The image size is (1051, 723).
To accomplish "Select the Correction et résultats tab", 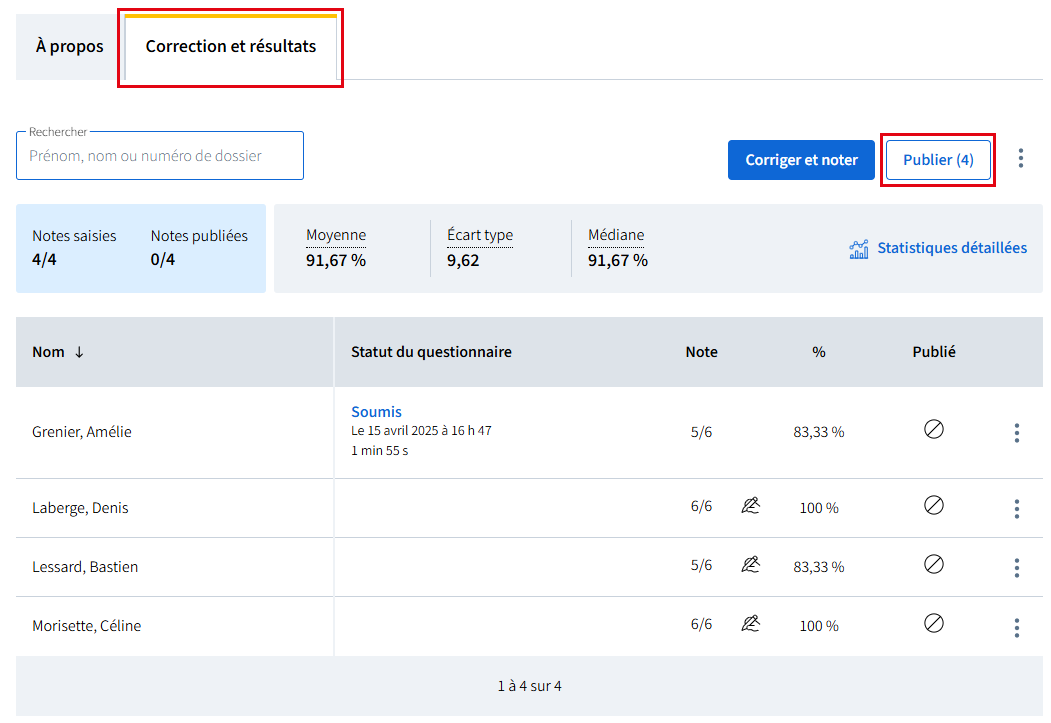I will point(230,47).
